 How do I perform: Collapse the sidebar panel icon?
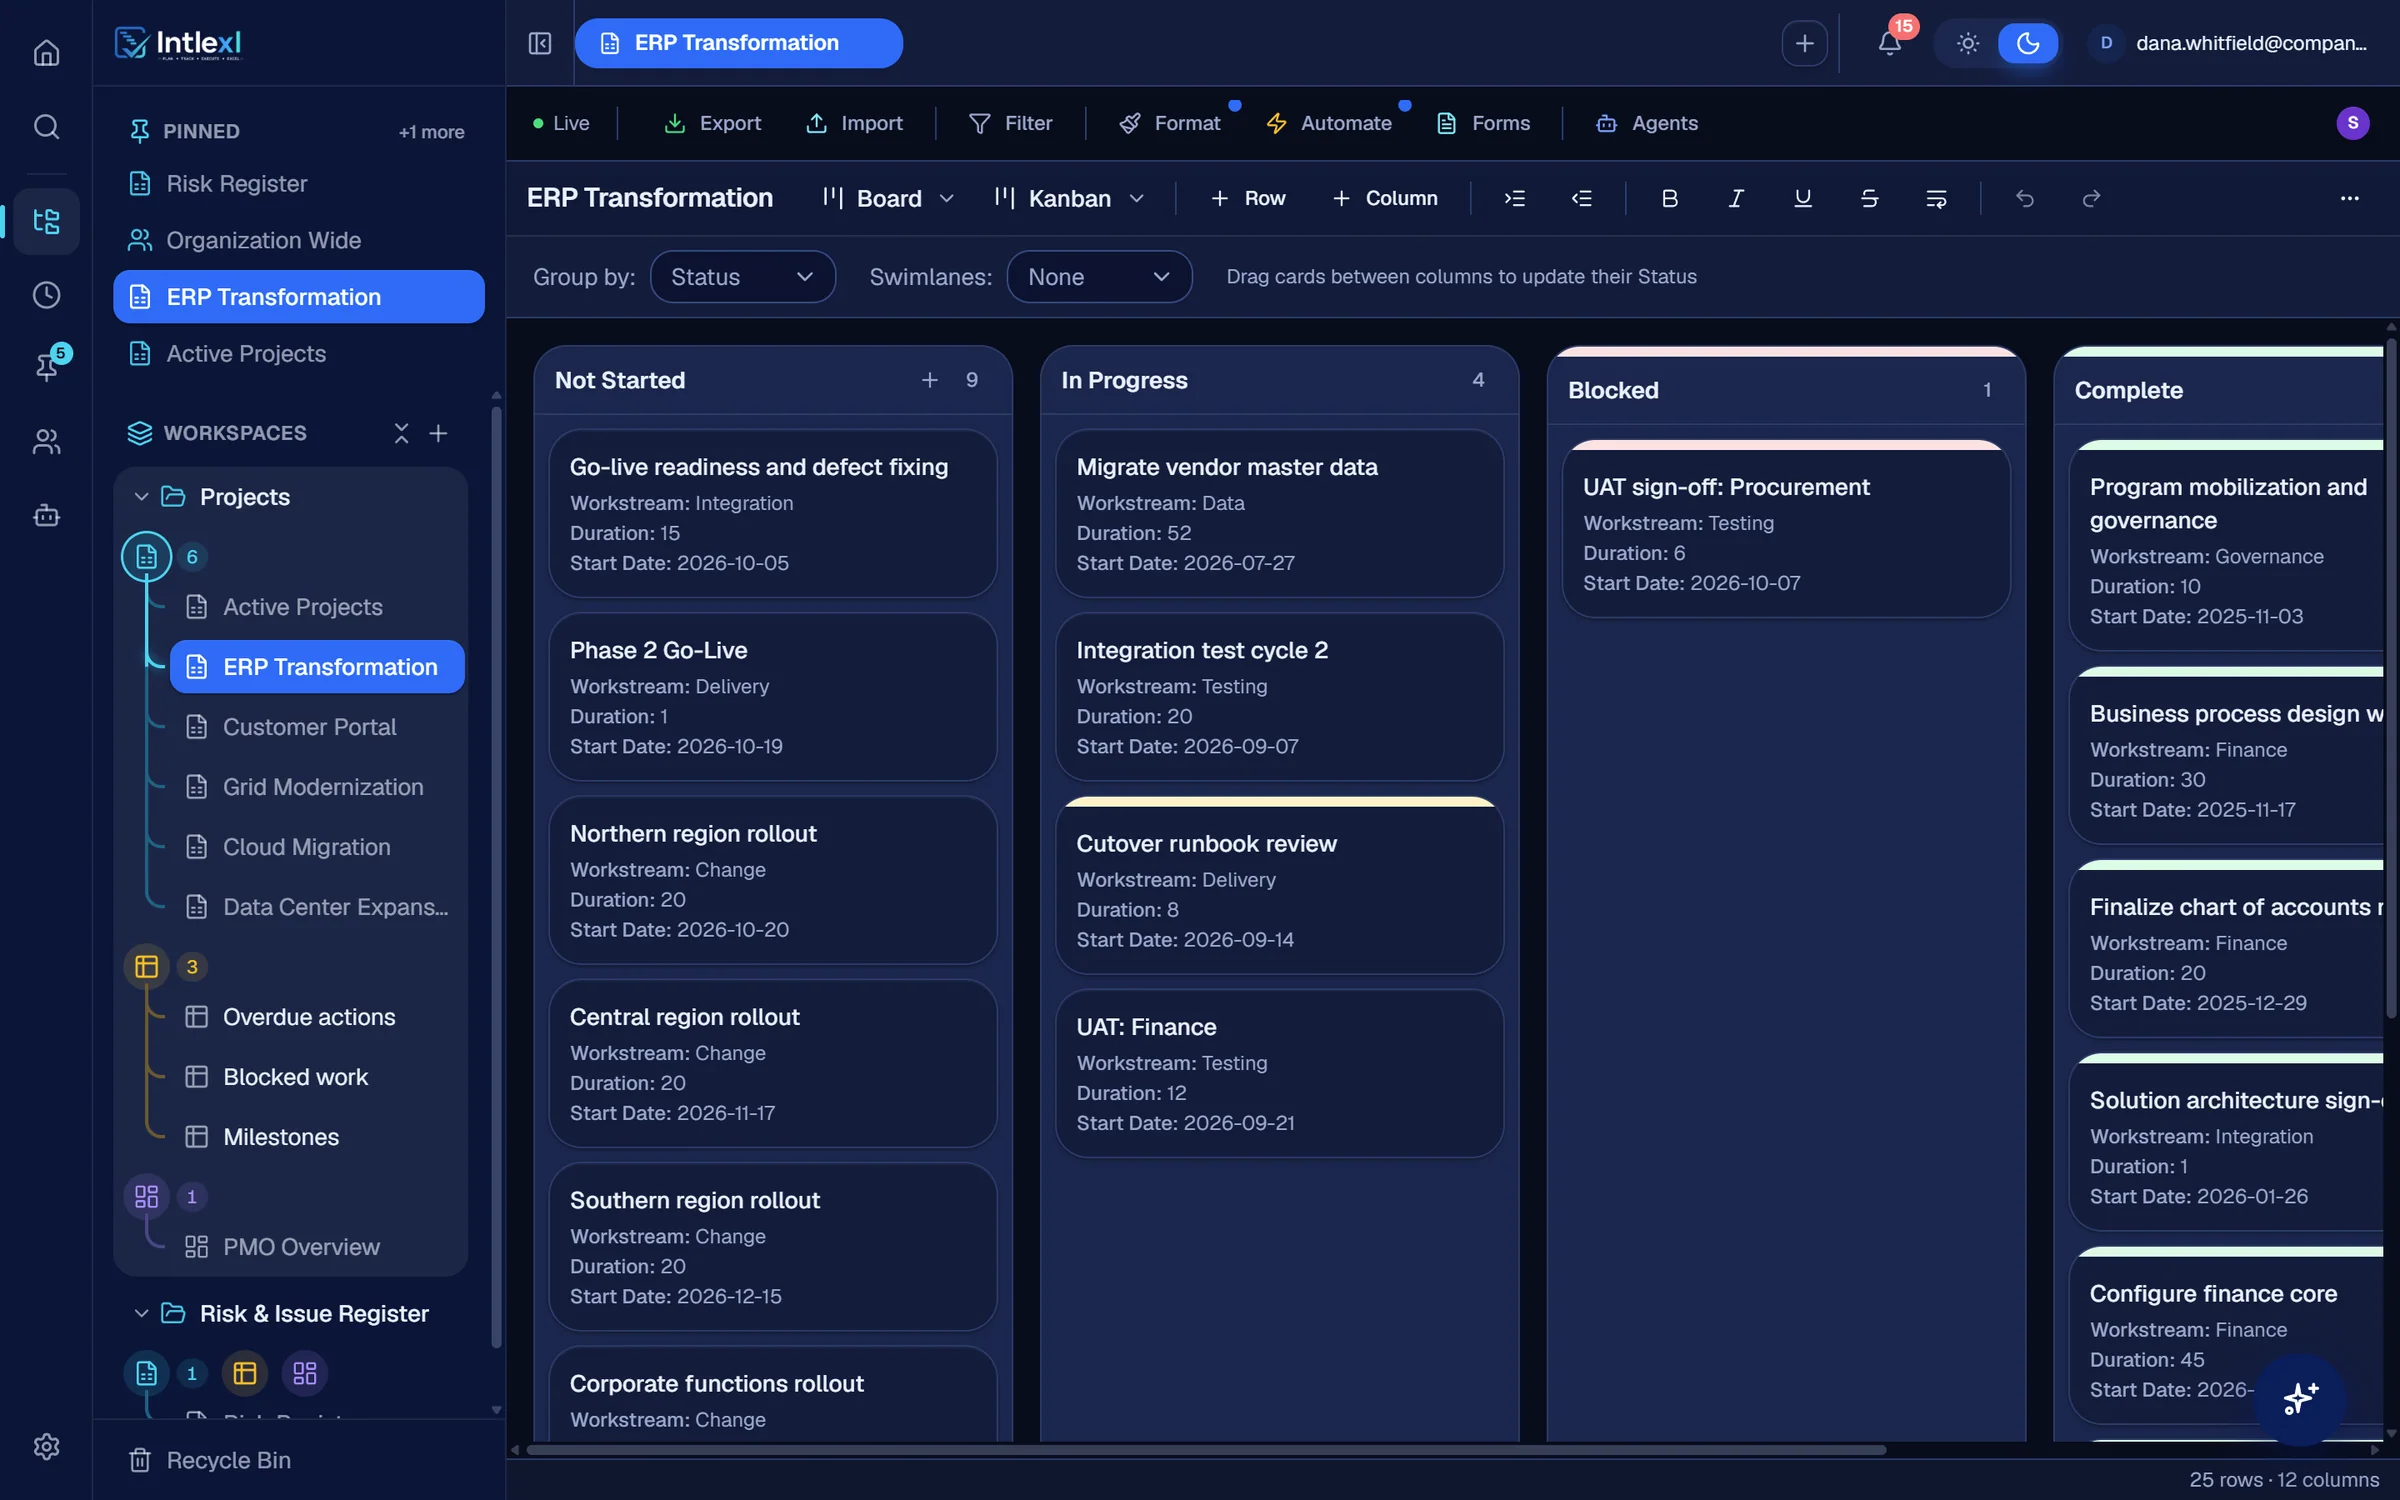(540, 43)
